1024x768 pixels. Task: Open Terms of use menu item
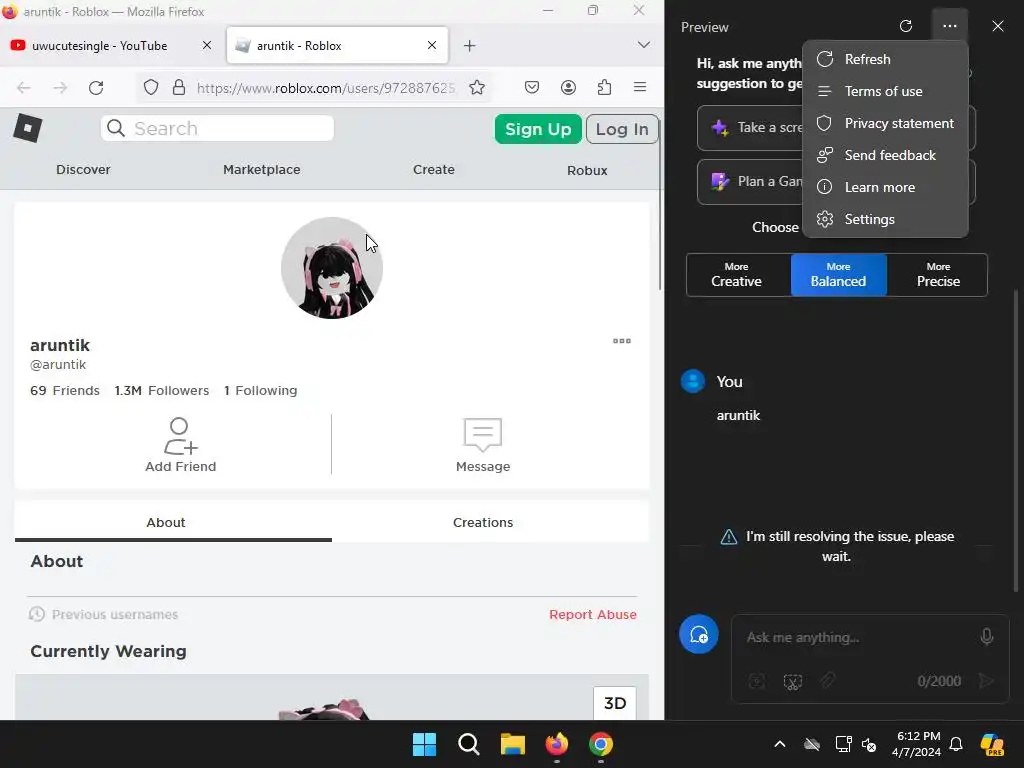coord(885,91)
